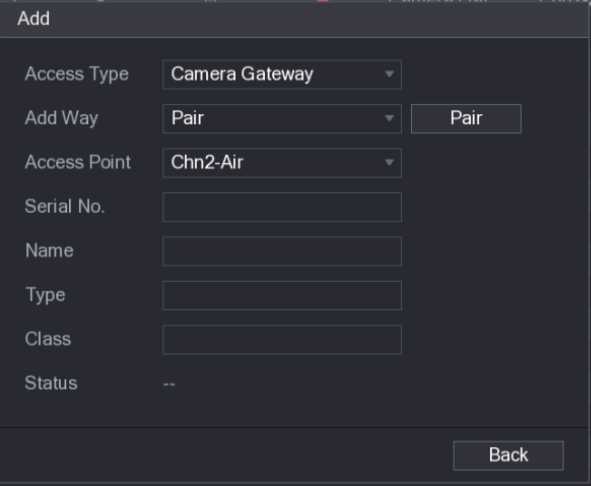Click the arrow icon beside Chn2-Air
Screen dimensions: 591x486
(x=389, y=163)
